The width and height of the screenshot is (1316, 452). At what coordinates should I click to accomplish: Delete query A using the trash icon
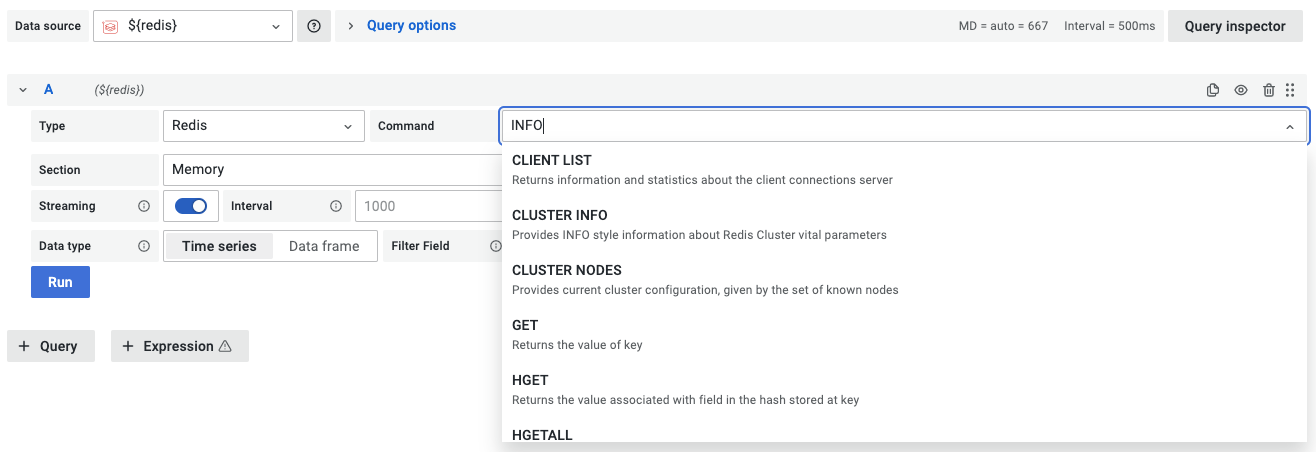click(1269, 90)
